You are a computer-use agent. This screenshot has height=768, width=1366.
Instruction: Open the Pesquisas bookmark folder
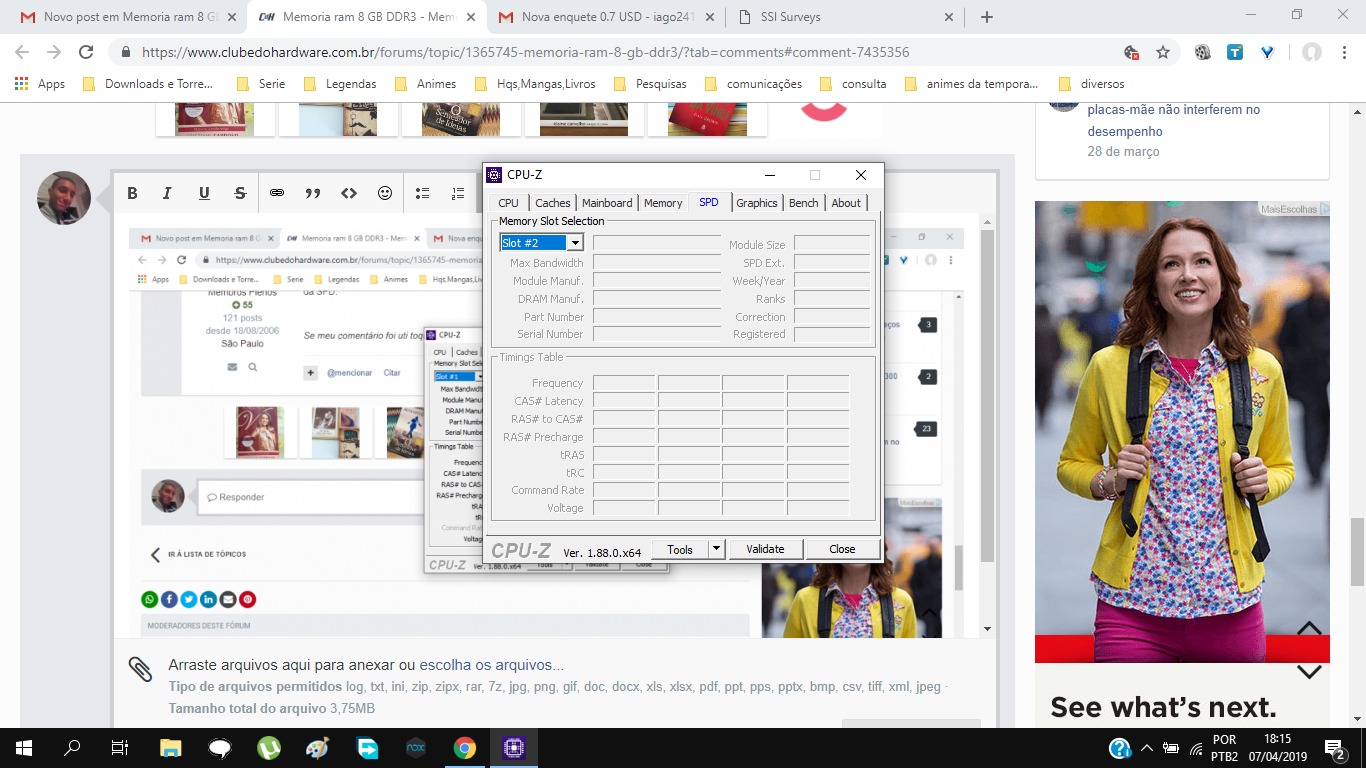point(651,84)
